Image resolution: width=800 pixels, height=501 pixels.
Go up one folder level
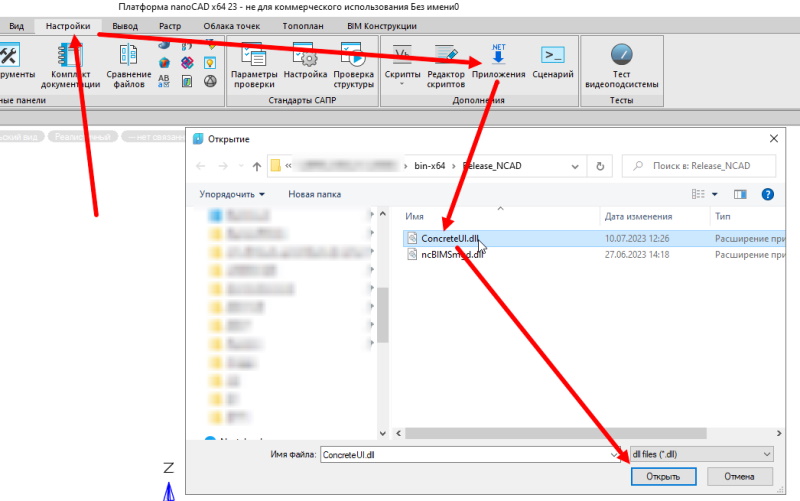(257, 166)
